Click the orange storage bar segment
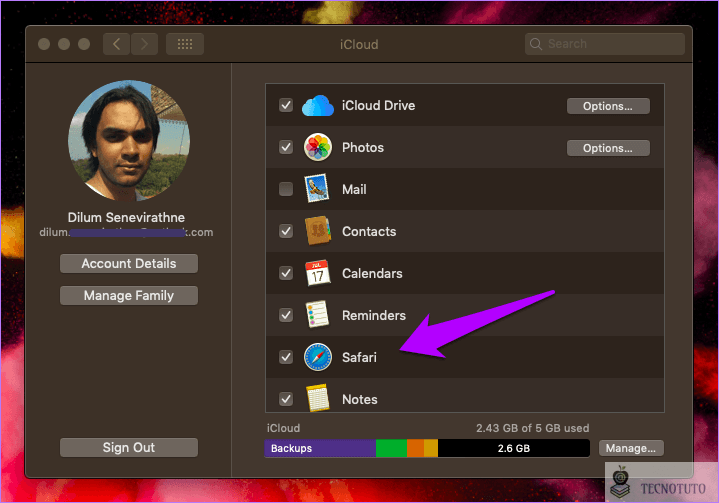This screenshot has width=719, height=503. pos(415,448)
